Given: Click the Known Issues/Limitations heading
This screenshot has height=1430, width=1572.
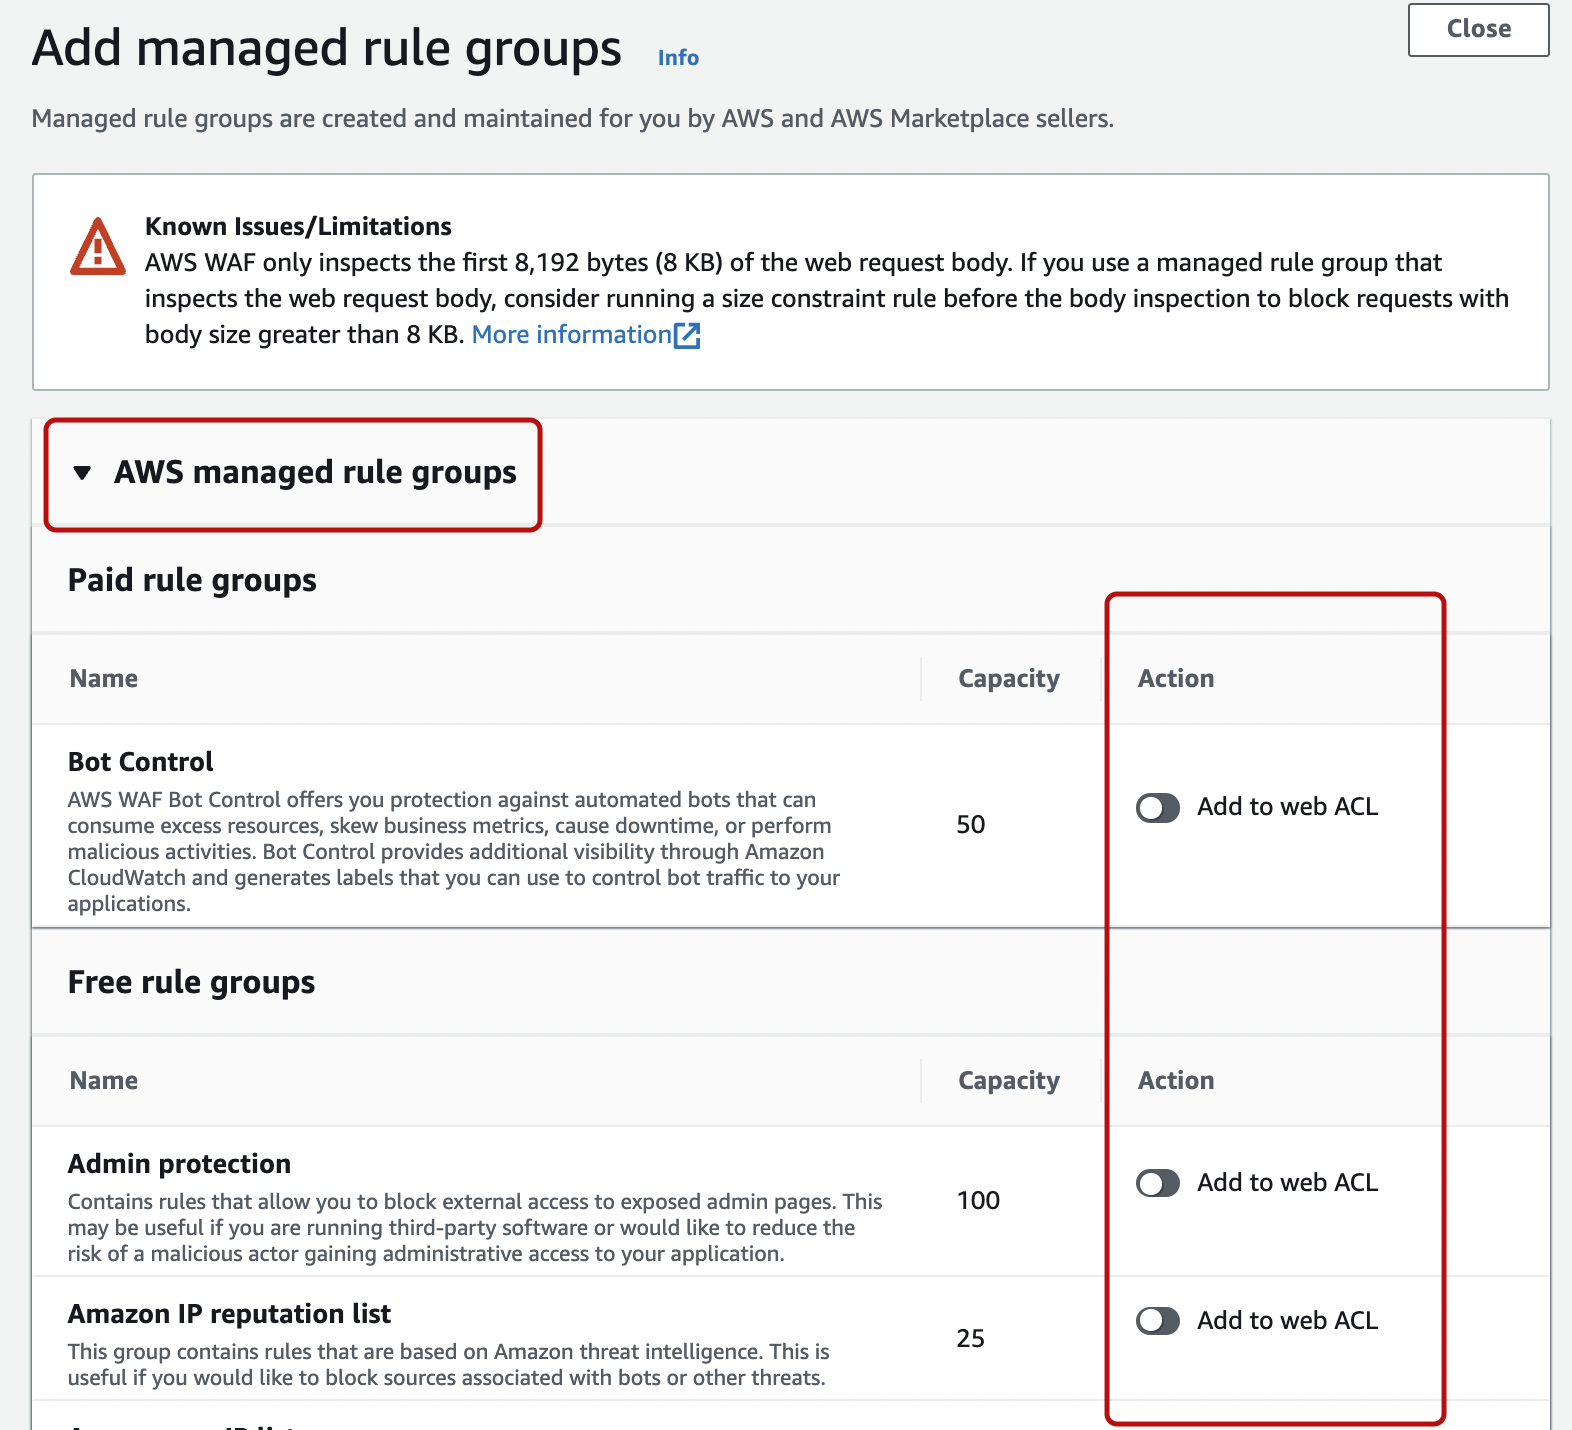Looking at the screenshot, I should pyautogui.click(x=298, y=227).
